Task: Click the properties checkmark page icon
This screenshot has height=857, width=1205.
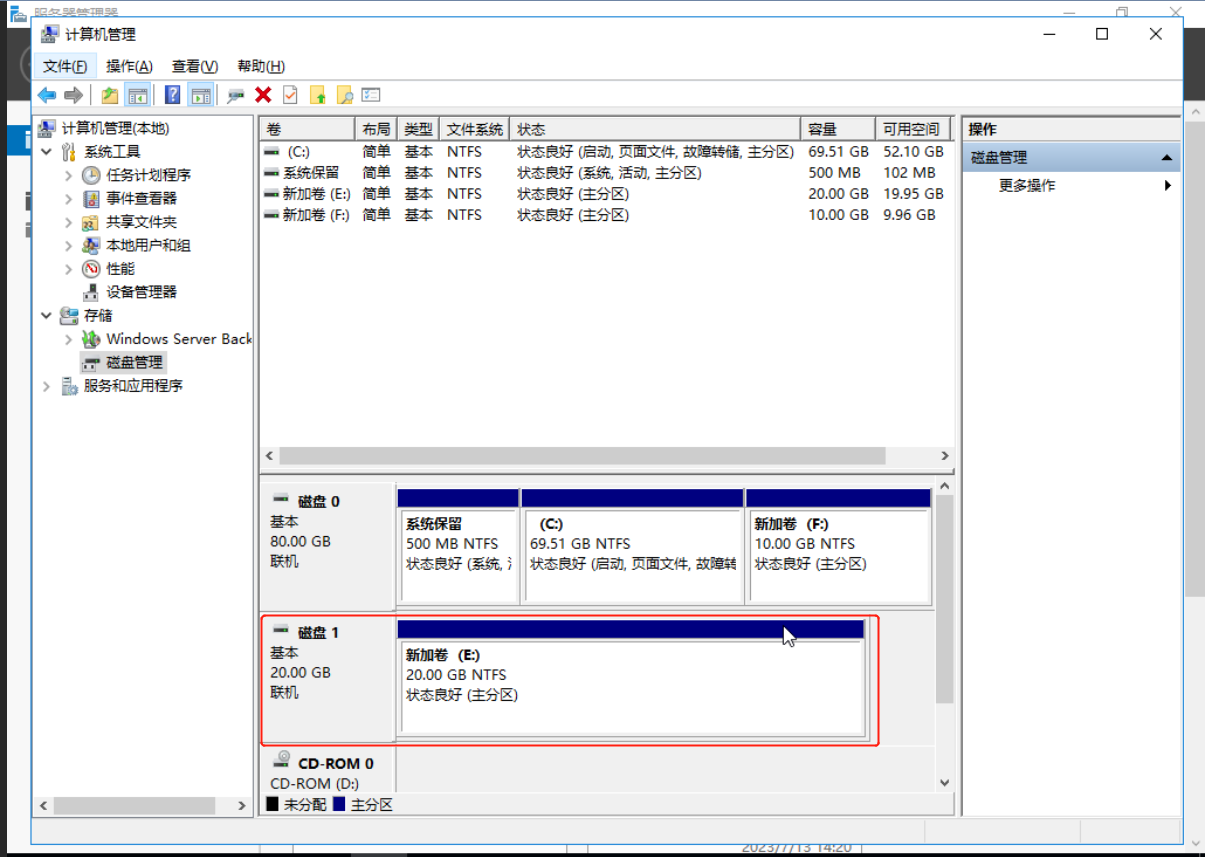Action: click(290, 95)
